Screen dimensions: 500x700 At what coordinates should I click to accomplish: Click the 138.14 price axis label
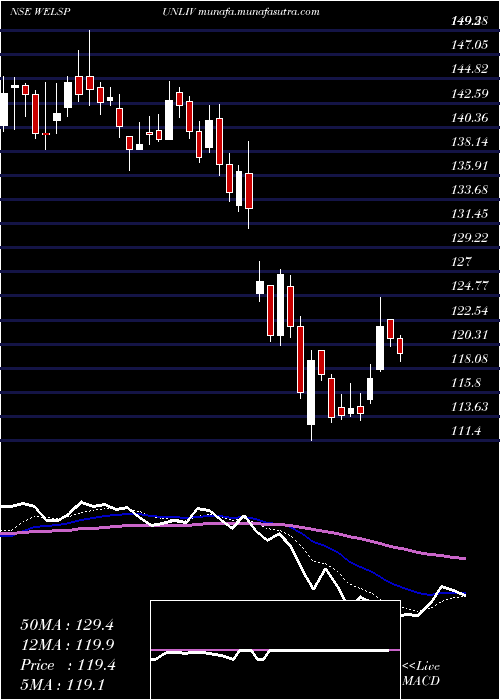tap(468, 142)
